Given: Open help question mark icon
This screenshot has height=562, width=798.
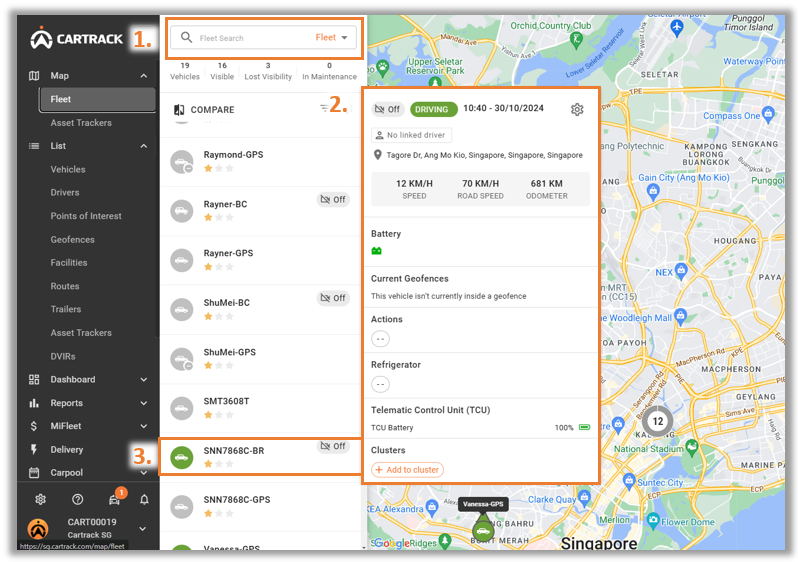Looking at the screenshot, I should (77, 499).
